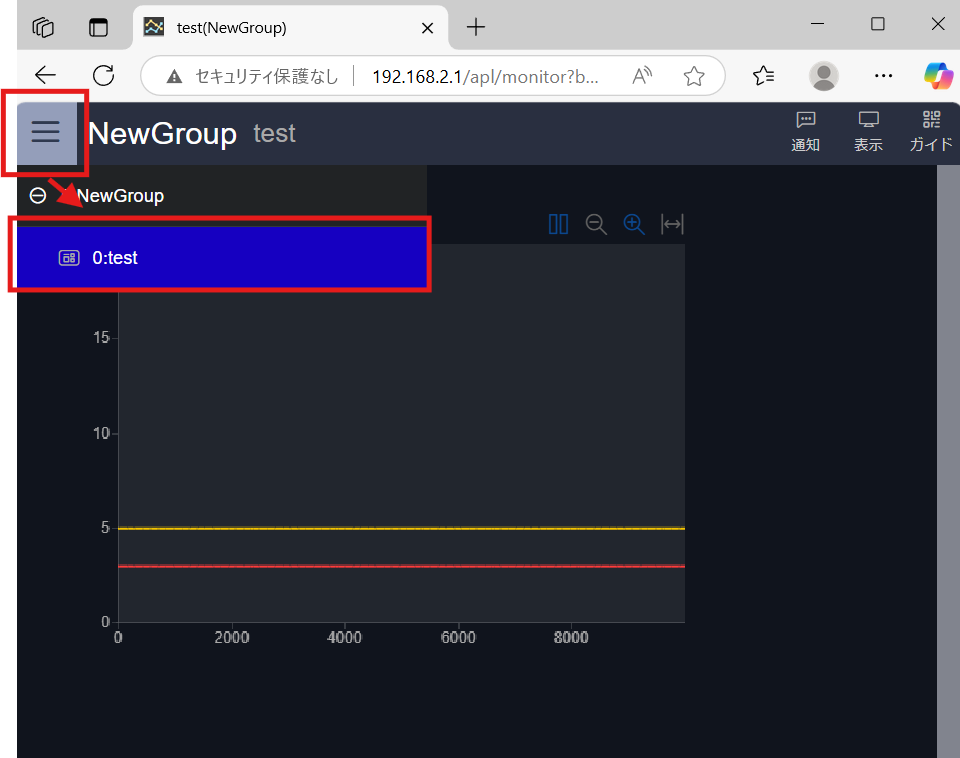Viewport: 960px width, 758px height.
Task: Open browser settings and more menu
Action: coord(883,76)
